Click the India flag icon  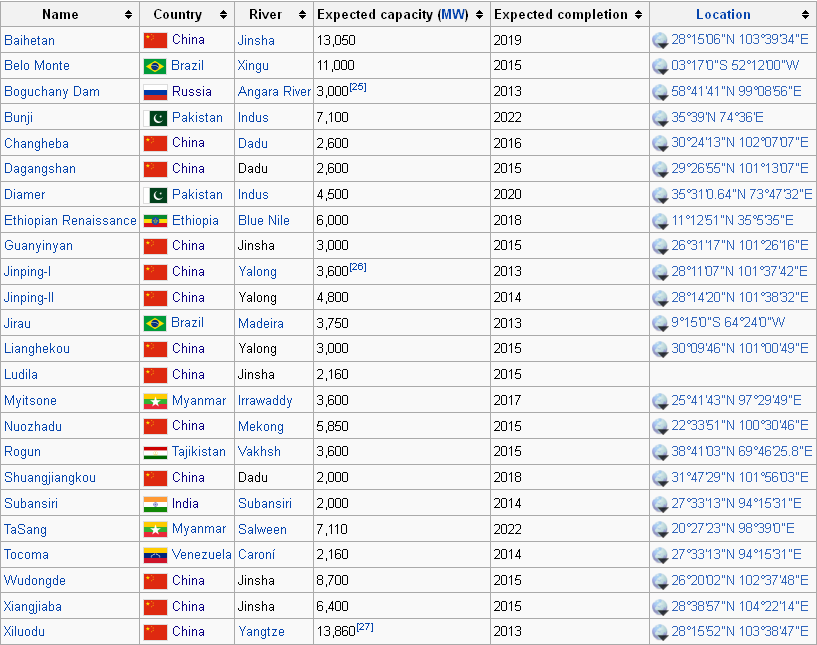coord(154,504)
